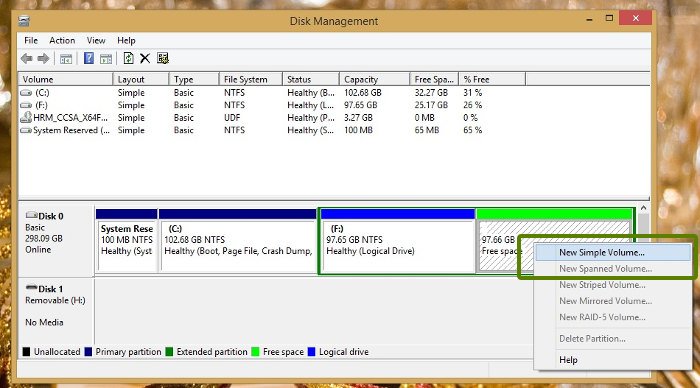Click the '100 MB' capacity cell
This screenshot has width=700, height=388.
(358, 130)
